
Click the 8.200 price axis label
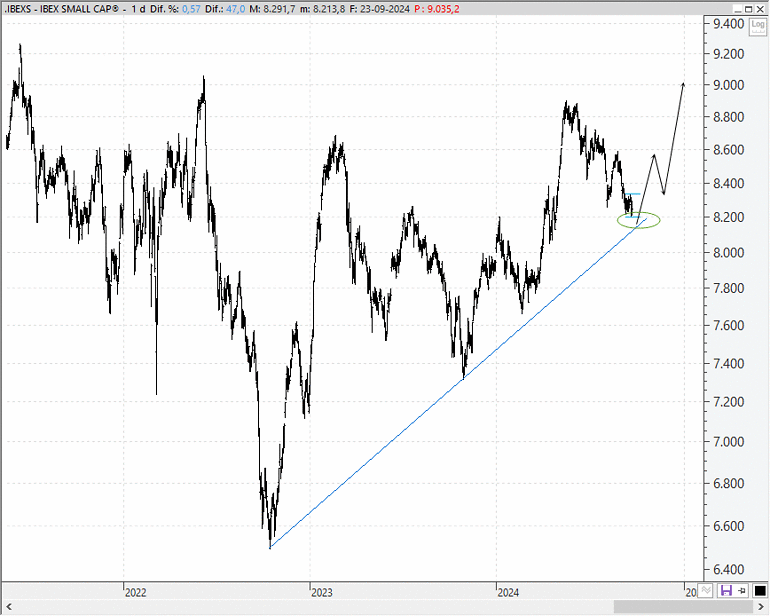[x=729, y=217]
